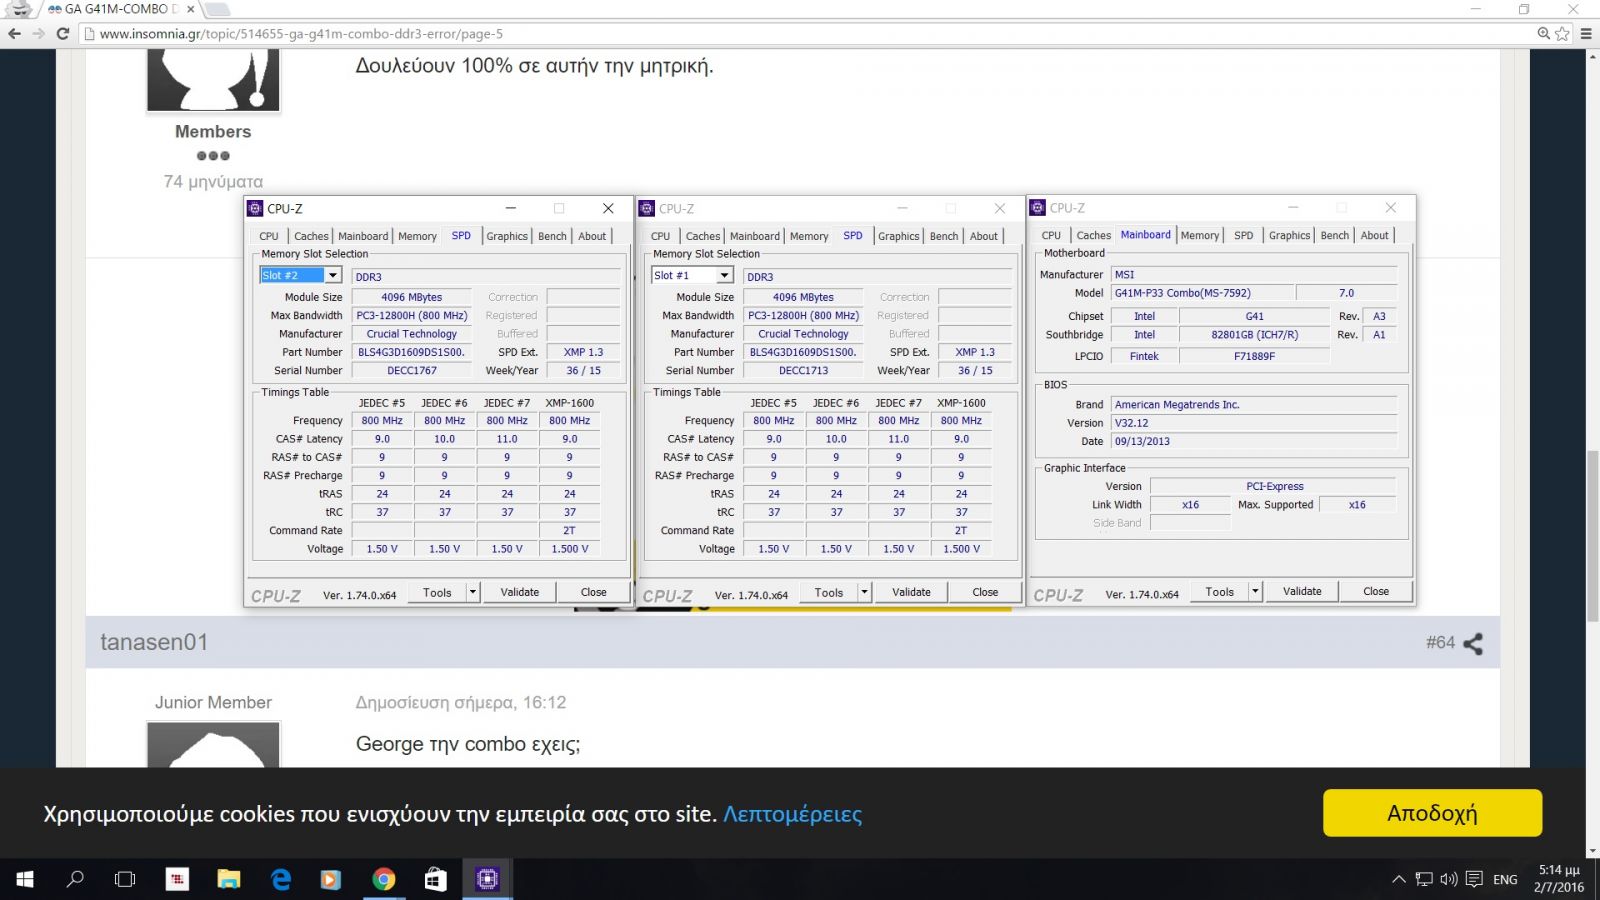Click Validate in Slot #1 CPU-Z window
The image size is (1600, 900).
pos(912,592)
